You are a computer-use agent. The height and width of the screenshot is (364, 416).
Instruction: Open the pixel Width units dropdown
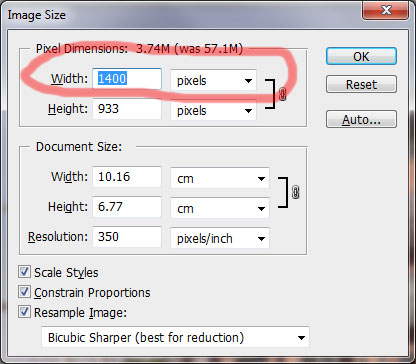[x=213, y=80]
